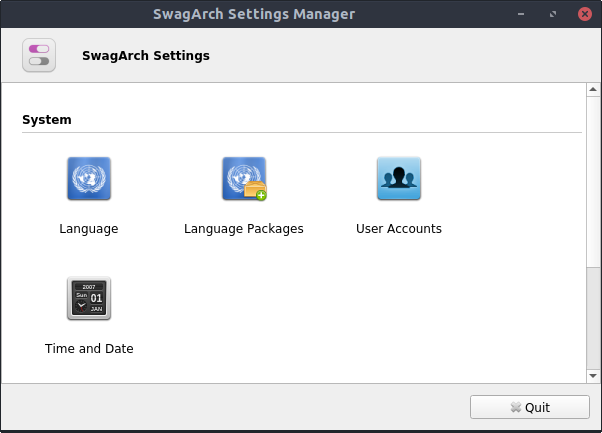Select the "Language Packages" text label

(x=244, y=229)
